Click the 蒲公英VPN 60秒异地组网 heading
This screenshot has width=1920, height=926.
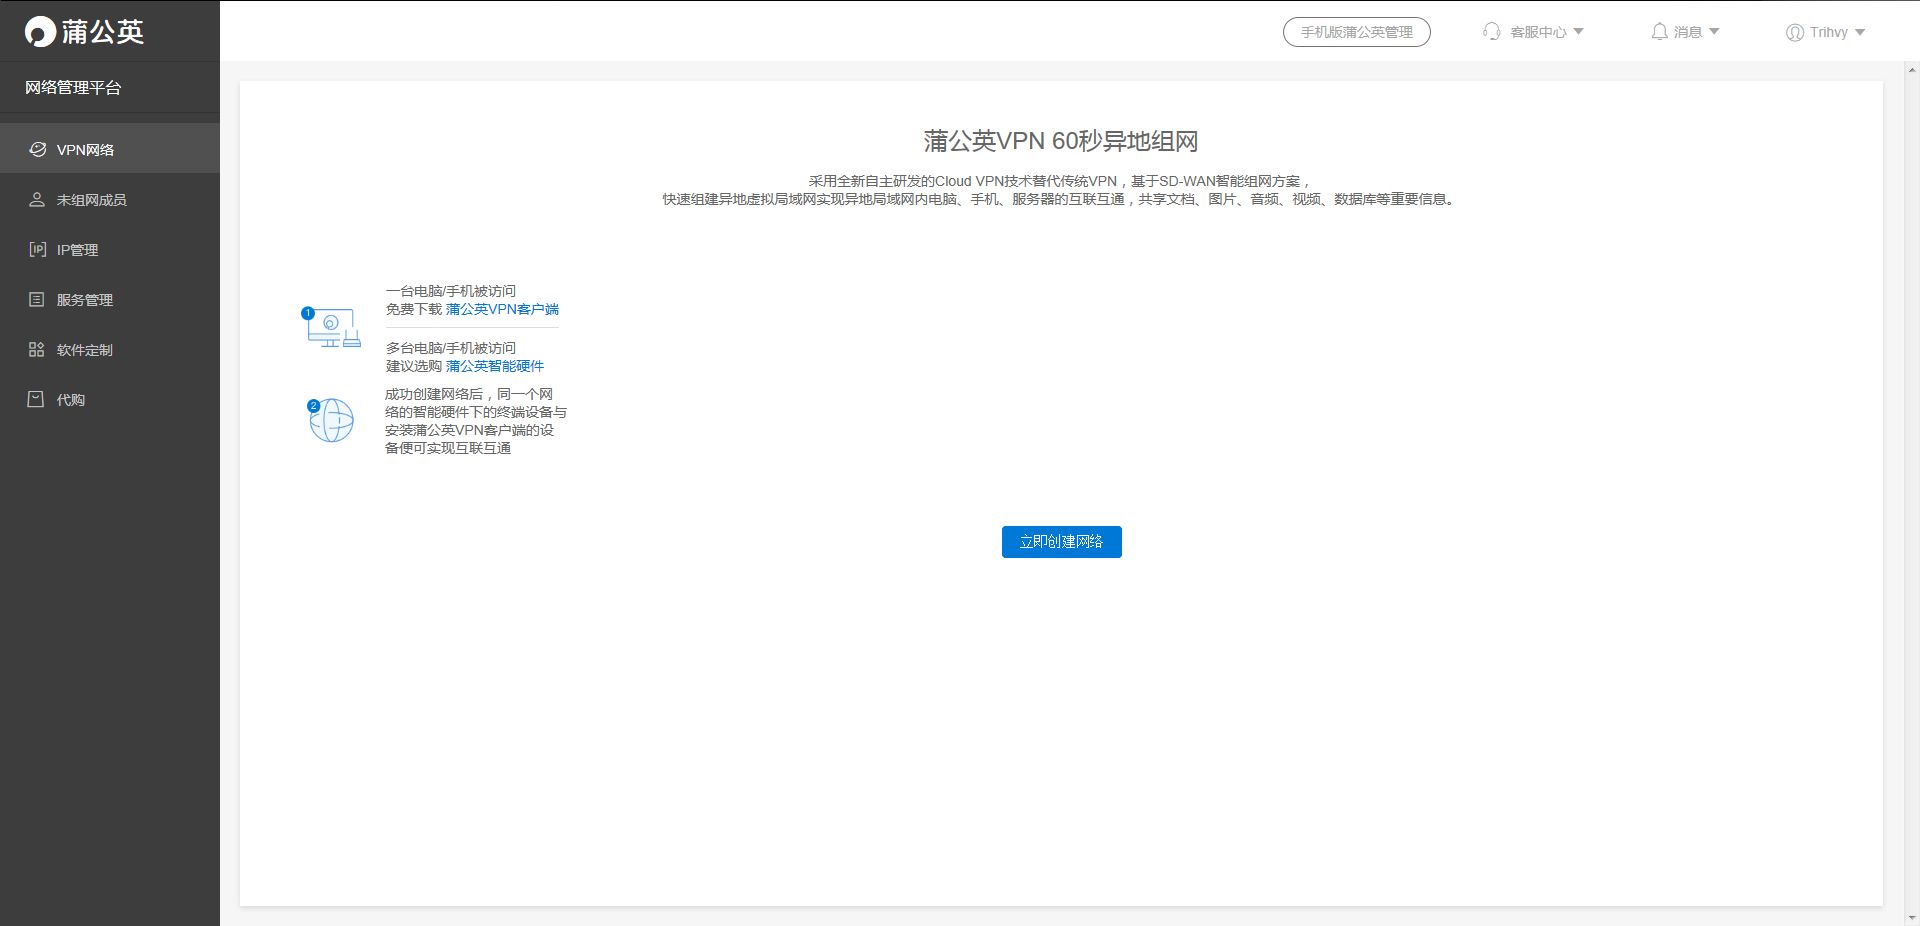click(1061, 141)
